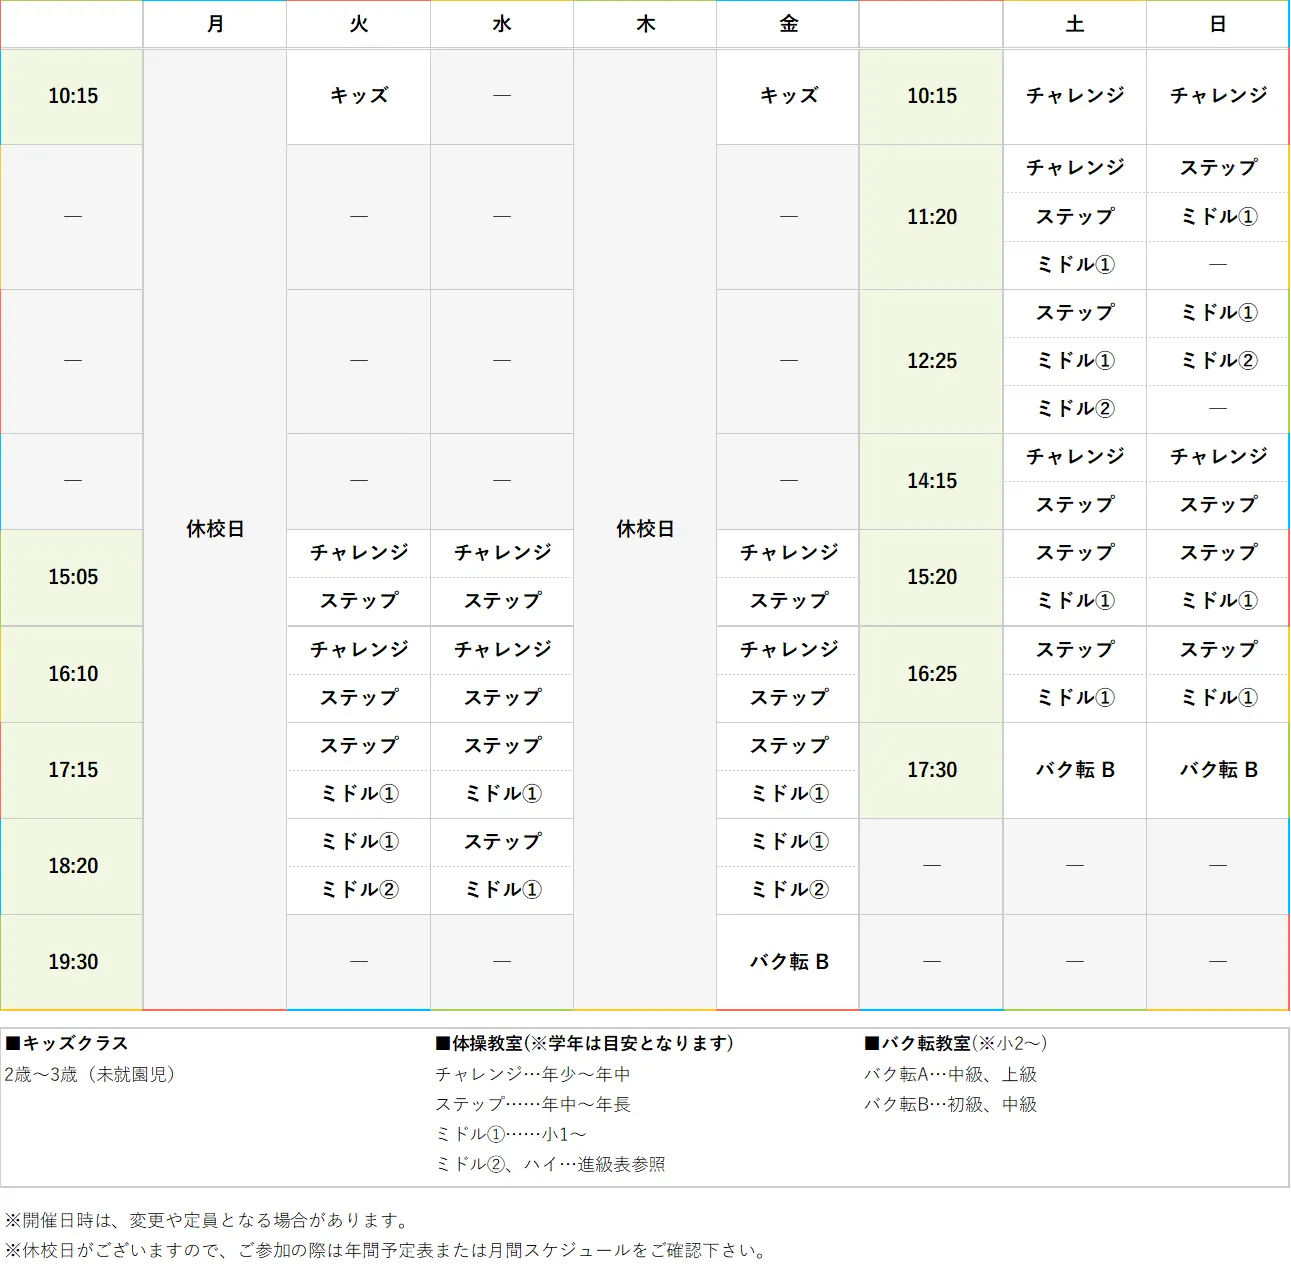1291x1267 pixels.
Task: Select ミドル② cell in Tuesday 18:20 slot
Action: click(358, 889)
